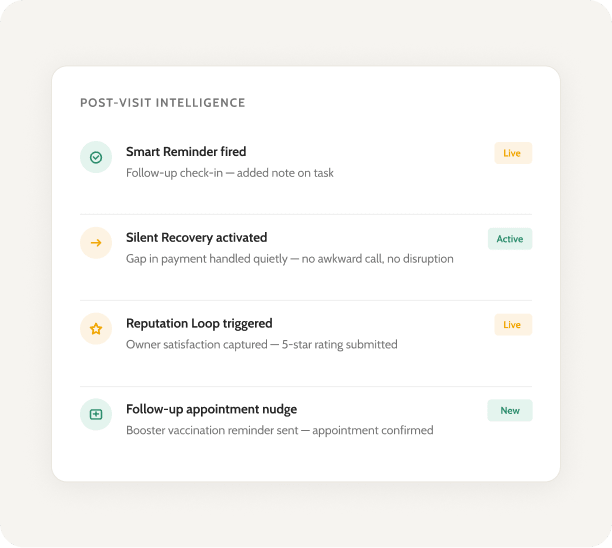
Task: Click the POST-VISIT INTELLIGENCE heading
Action: click(162, 103)
